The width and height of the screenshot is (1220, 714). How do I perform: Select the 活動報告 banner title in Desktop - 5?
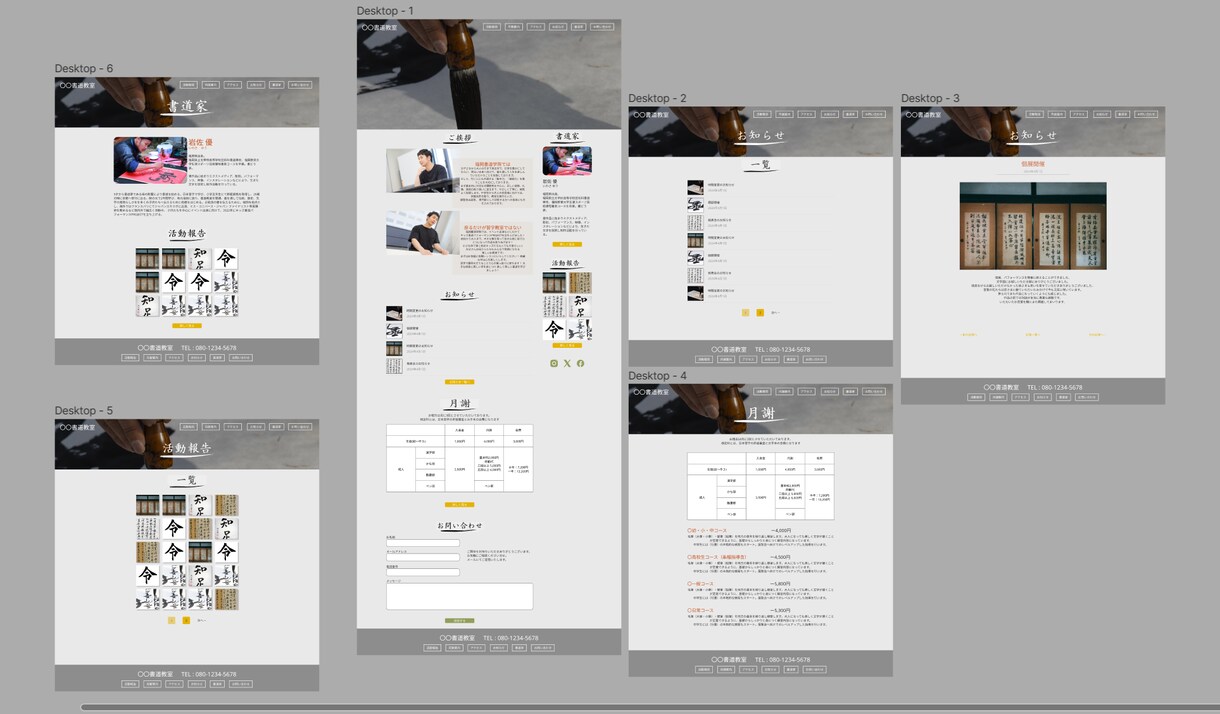(187, 449)
